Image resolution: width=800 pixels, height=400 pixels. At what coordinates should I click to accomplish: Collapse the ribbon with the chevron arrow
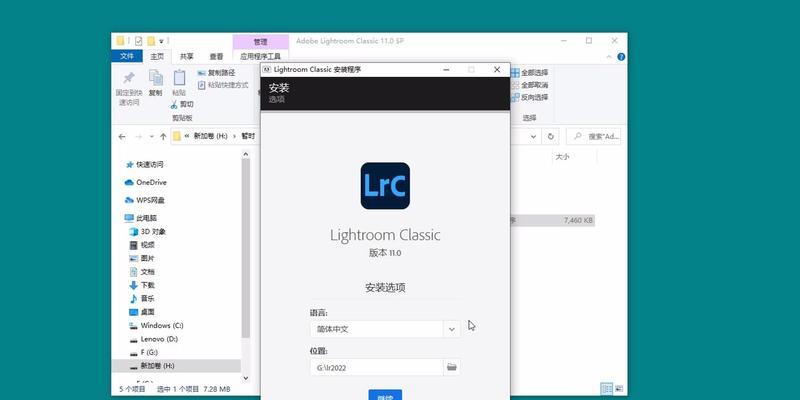(x=610, y=57)
